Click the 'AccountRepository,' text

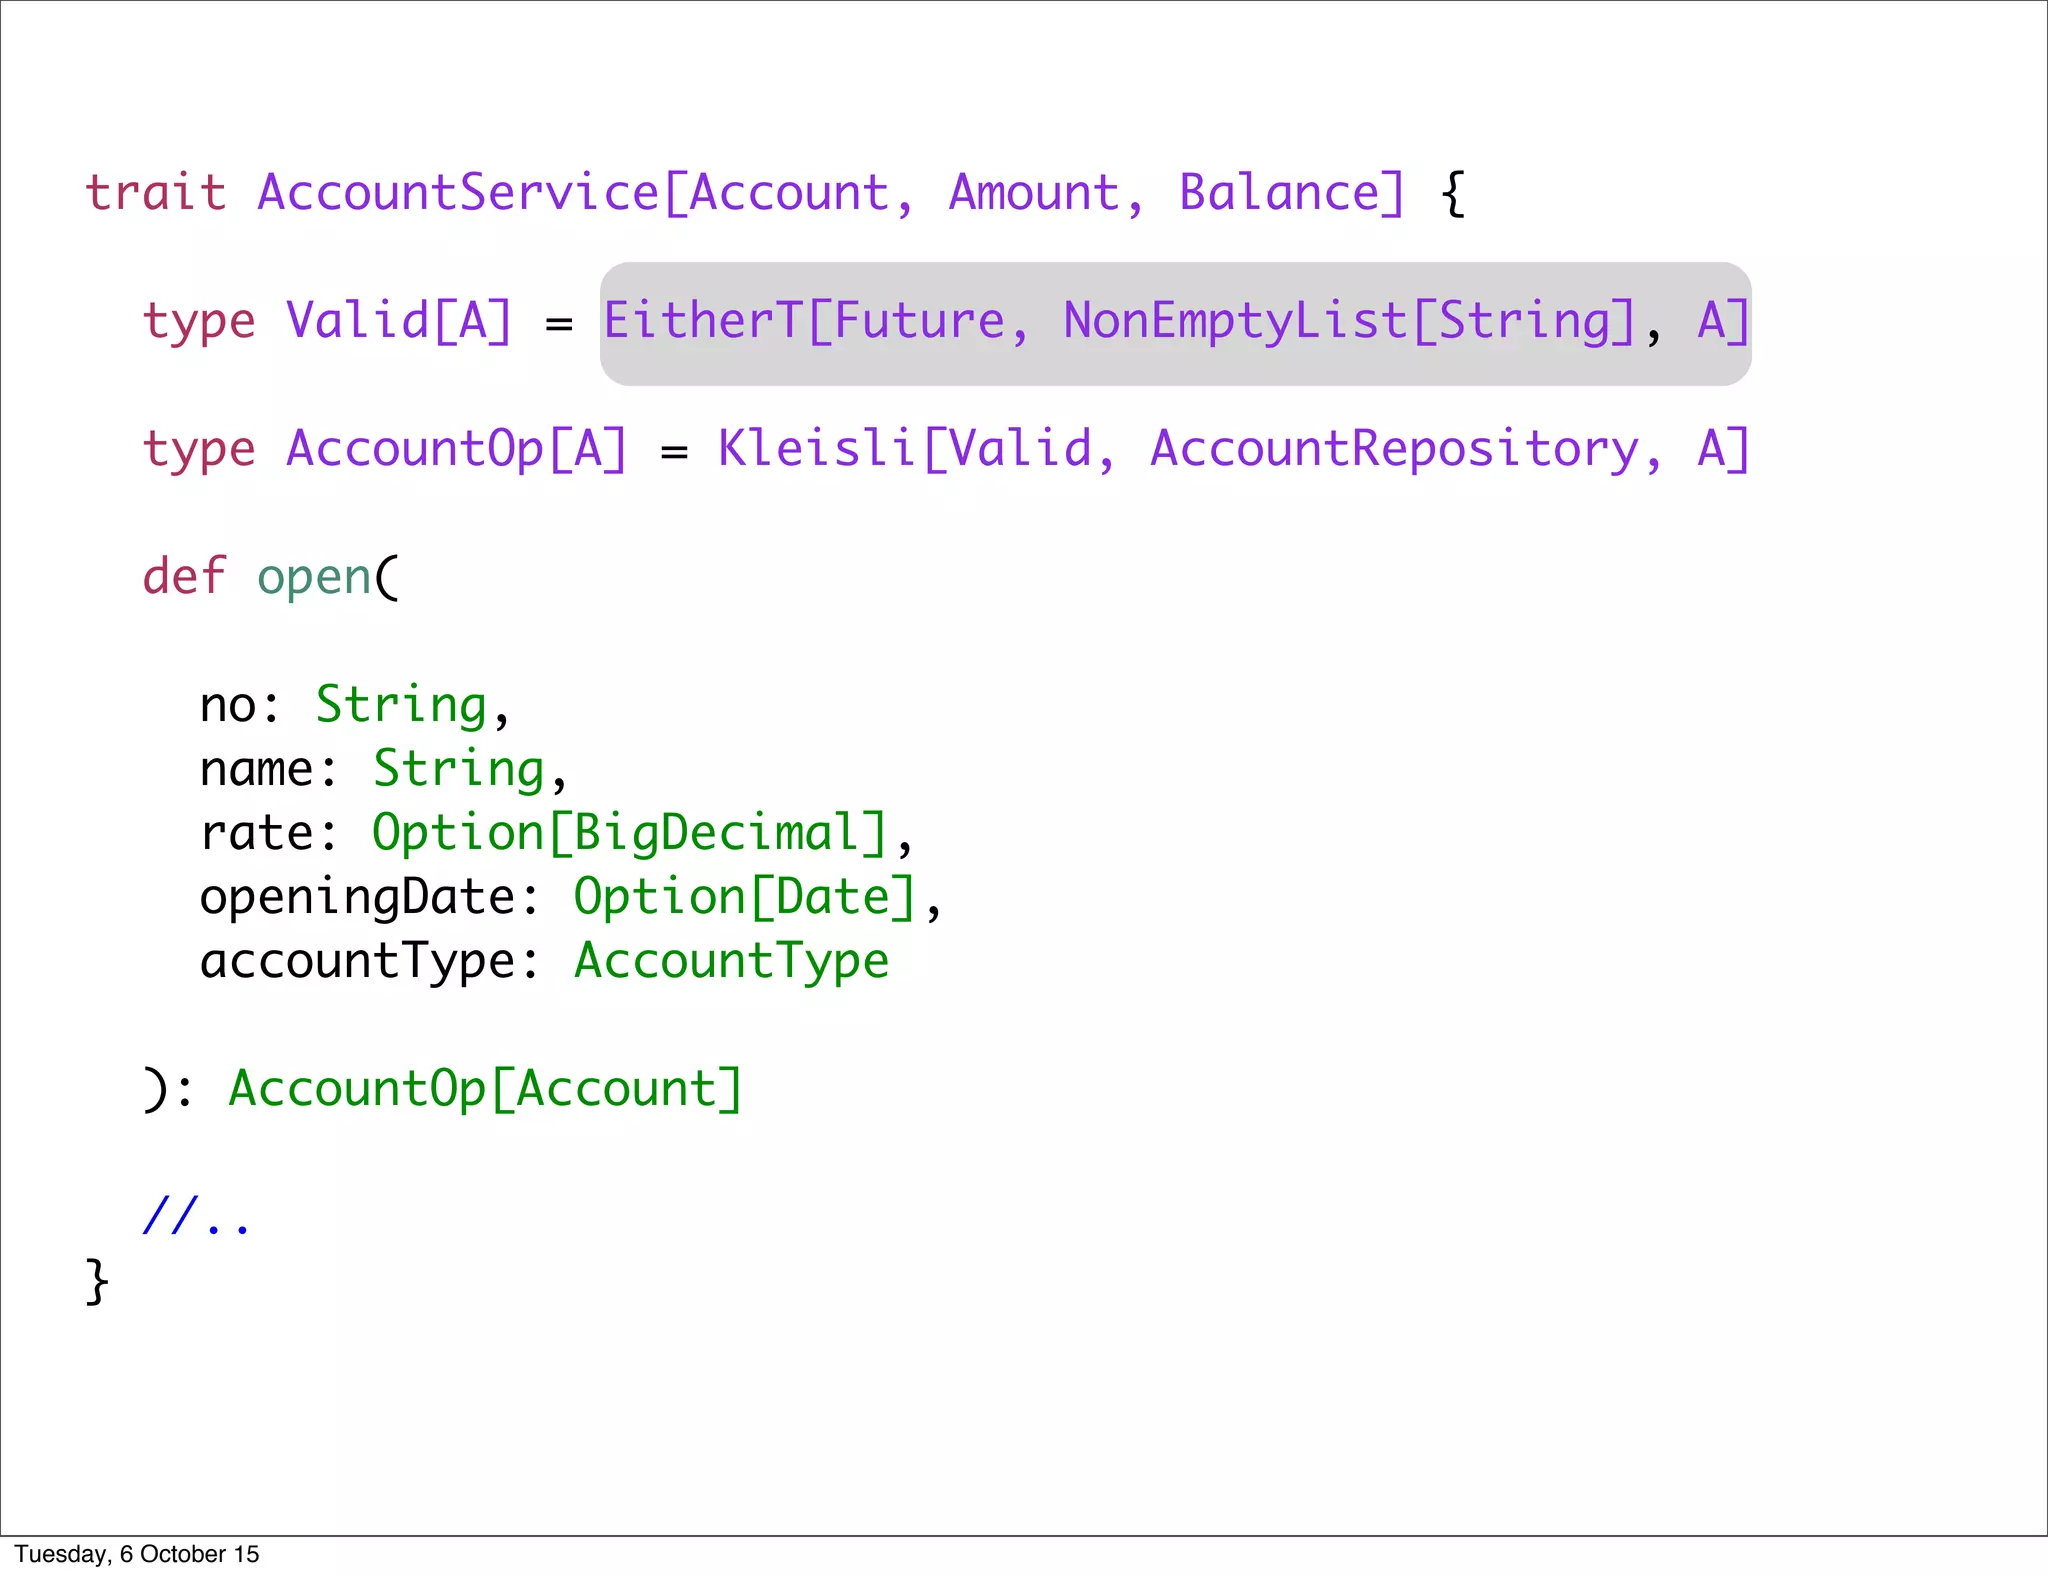[1406, 450]
